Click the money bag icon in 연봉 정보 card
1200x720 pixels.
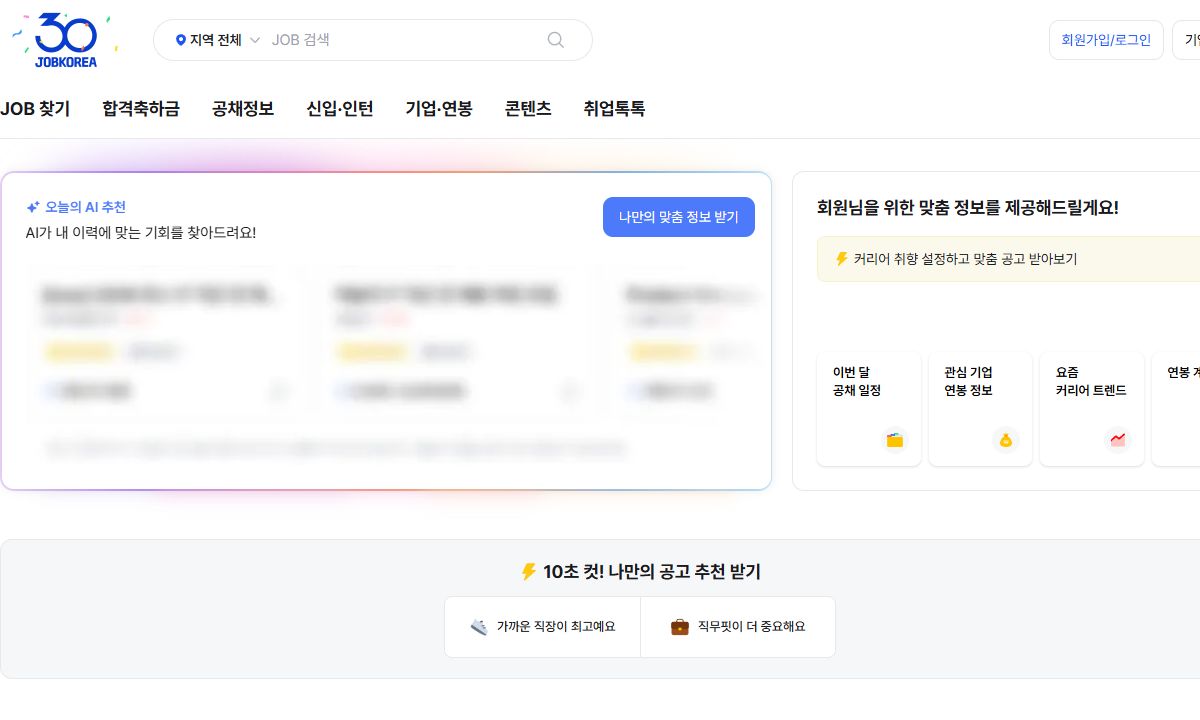[1006, 440]
